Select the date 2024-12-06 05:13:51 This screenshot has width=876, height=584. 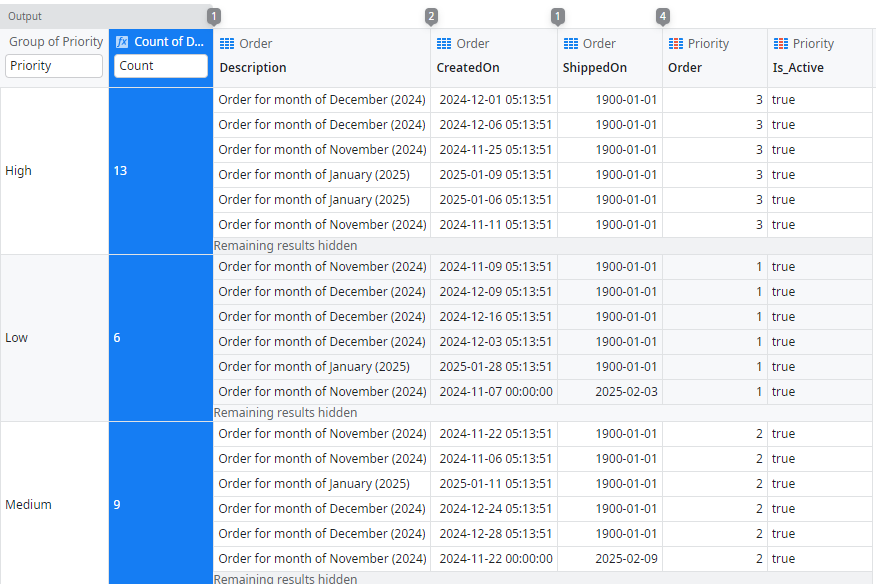496,125
